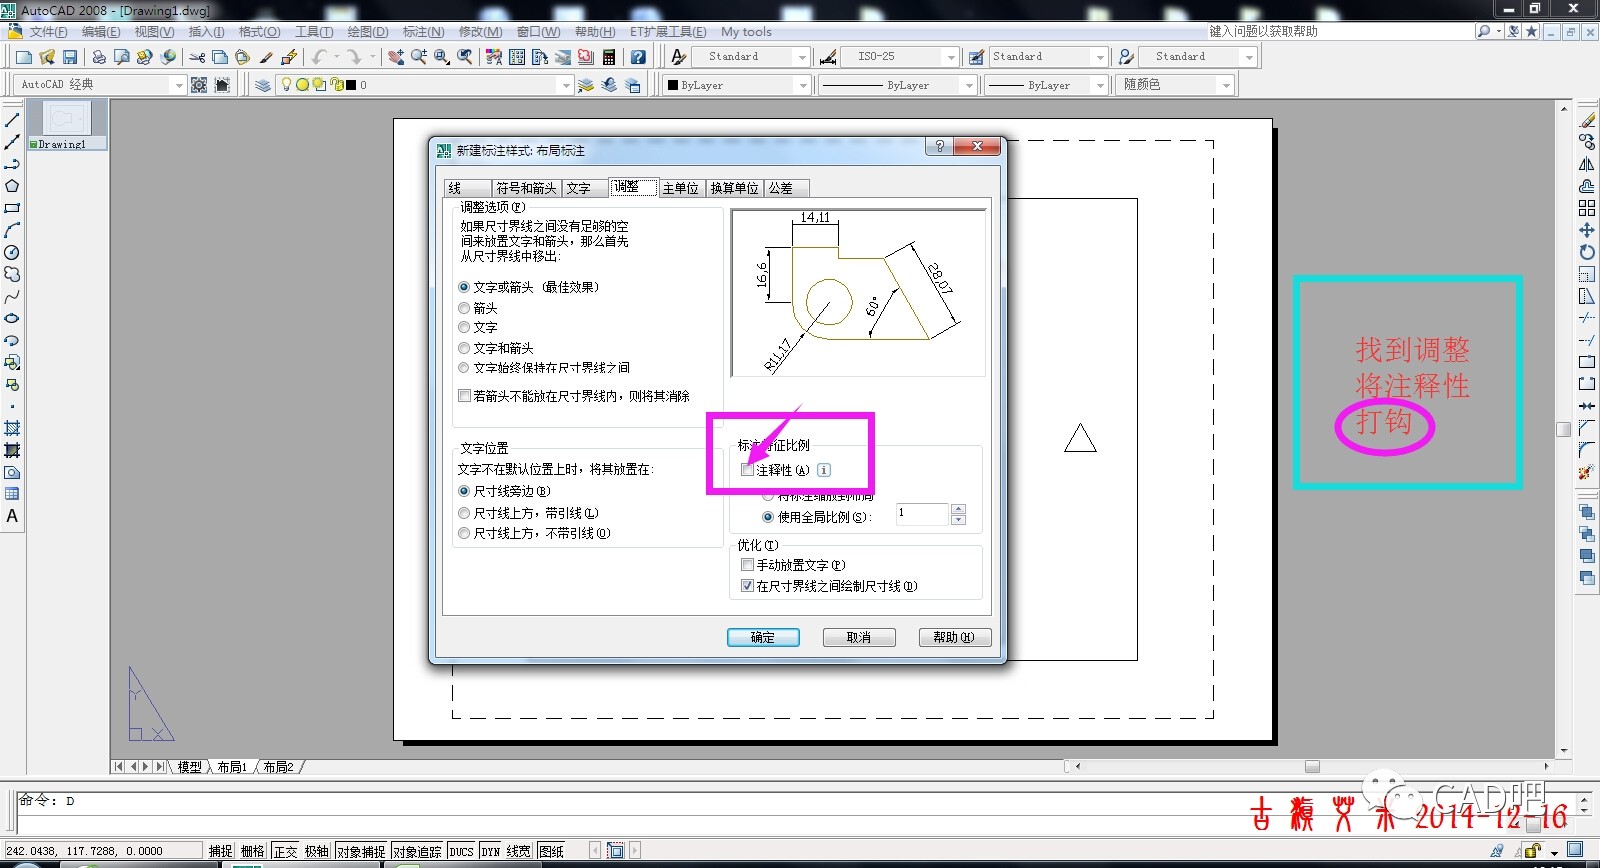Click the global scale value field
Screen dimensions: 1600x868
[x=921, y=514]
